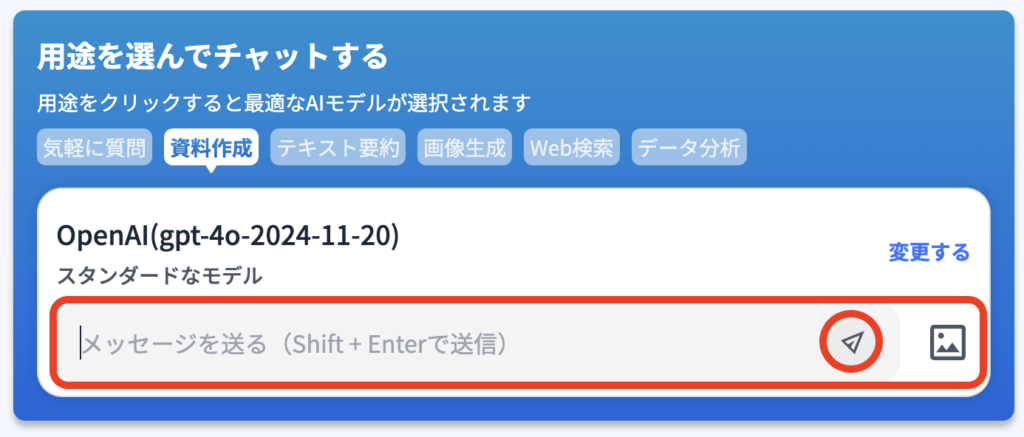Image resolution: width=1024 pixels, height=437 pixels.
Task: Choose the 画像生成 purpose tab
Action: coord(466,149)
